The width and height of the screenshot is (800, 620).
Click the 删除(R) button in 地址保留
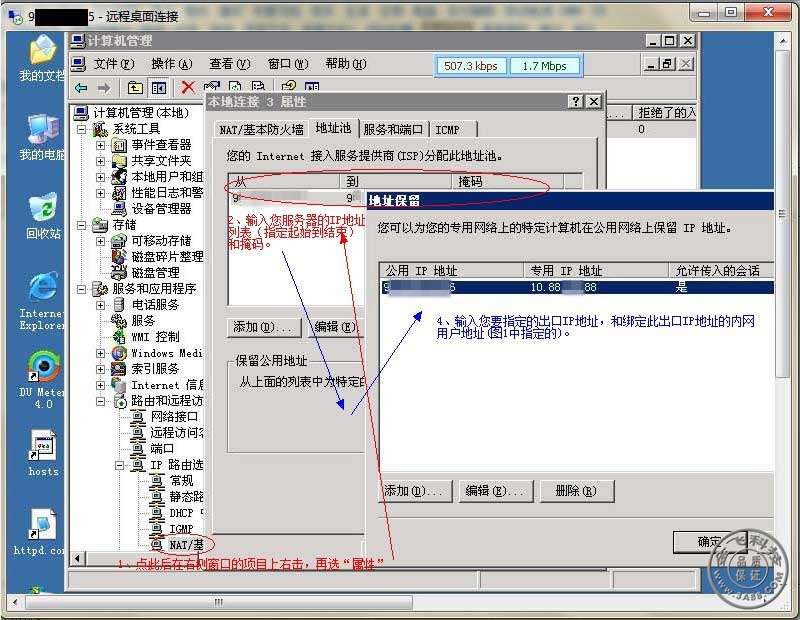[575, 491]
